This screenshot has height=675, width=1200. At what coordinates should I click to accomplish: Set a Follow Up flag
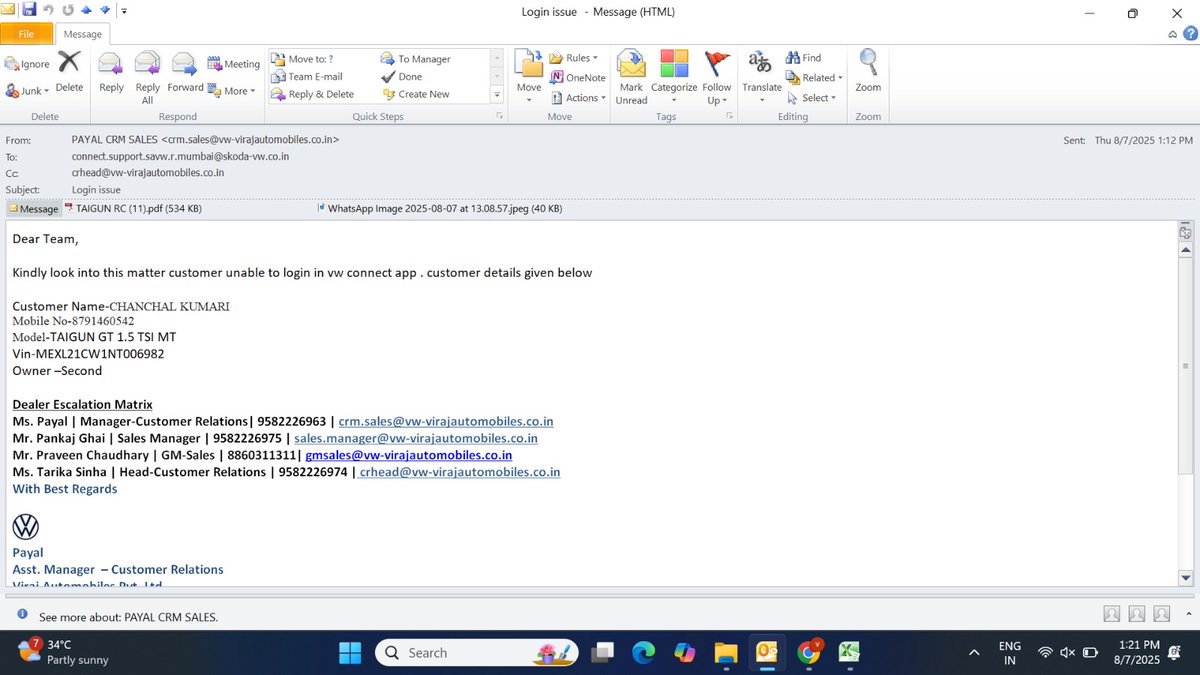tap(717, 77)
